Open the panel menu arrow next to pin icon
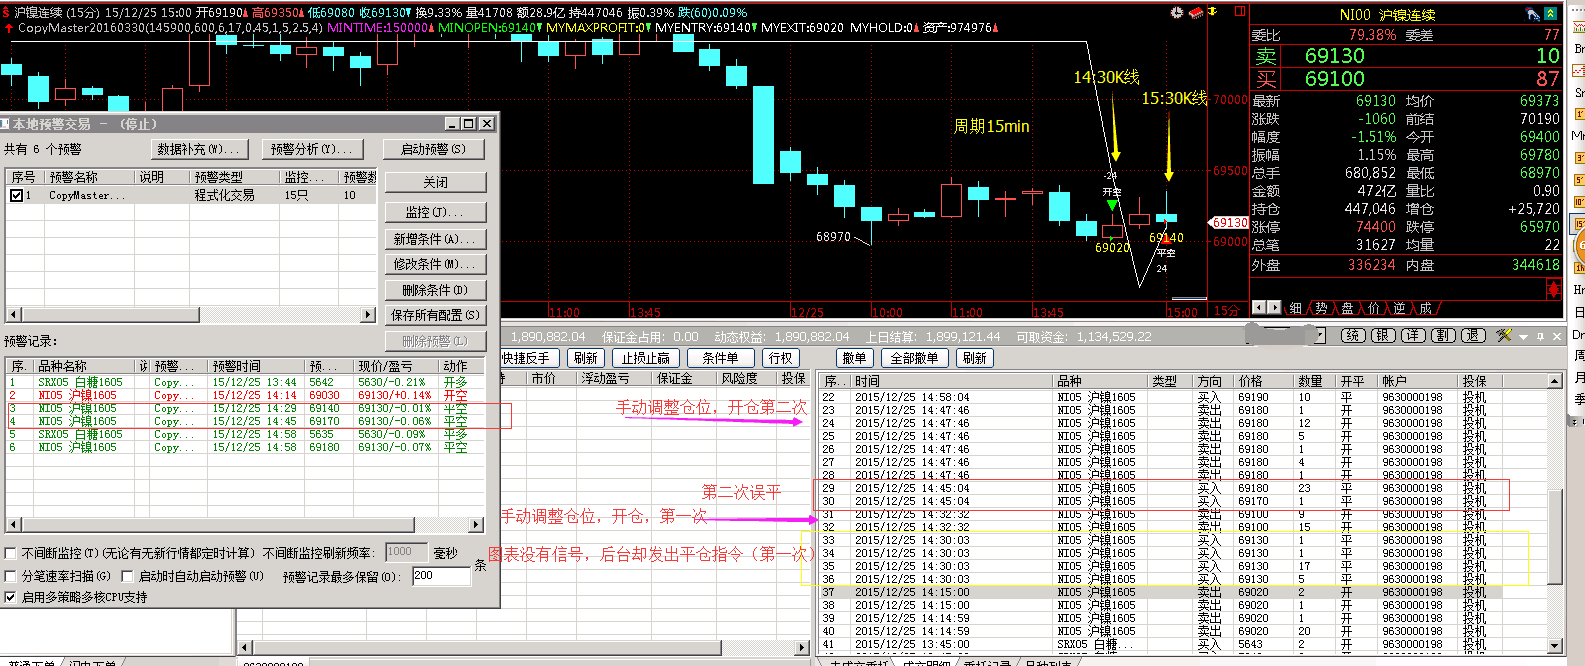Screen dimensions: 1585x666 tap(1524, 336)
